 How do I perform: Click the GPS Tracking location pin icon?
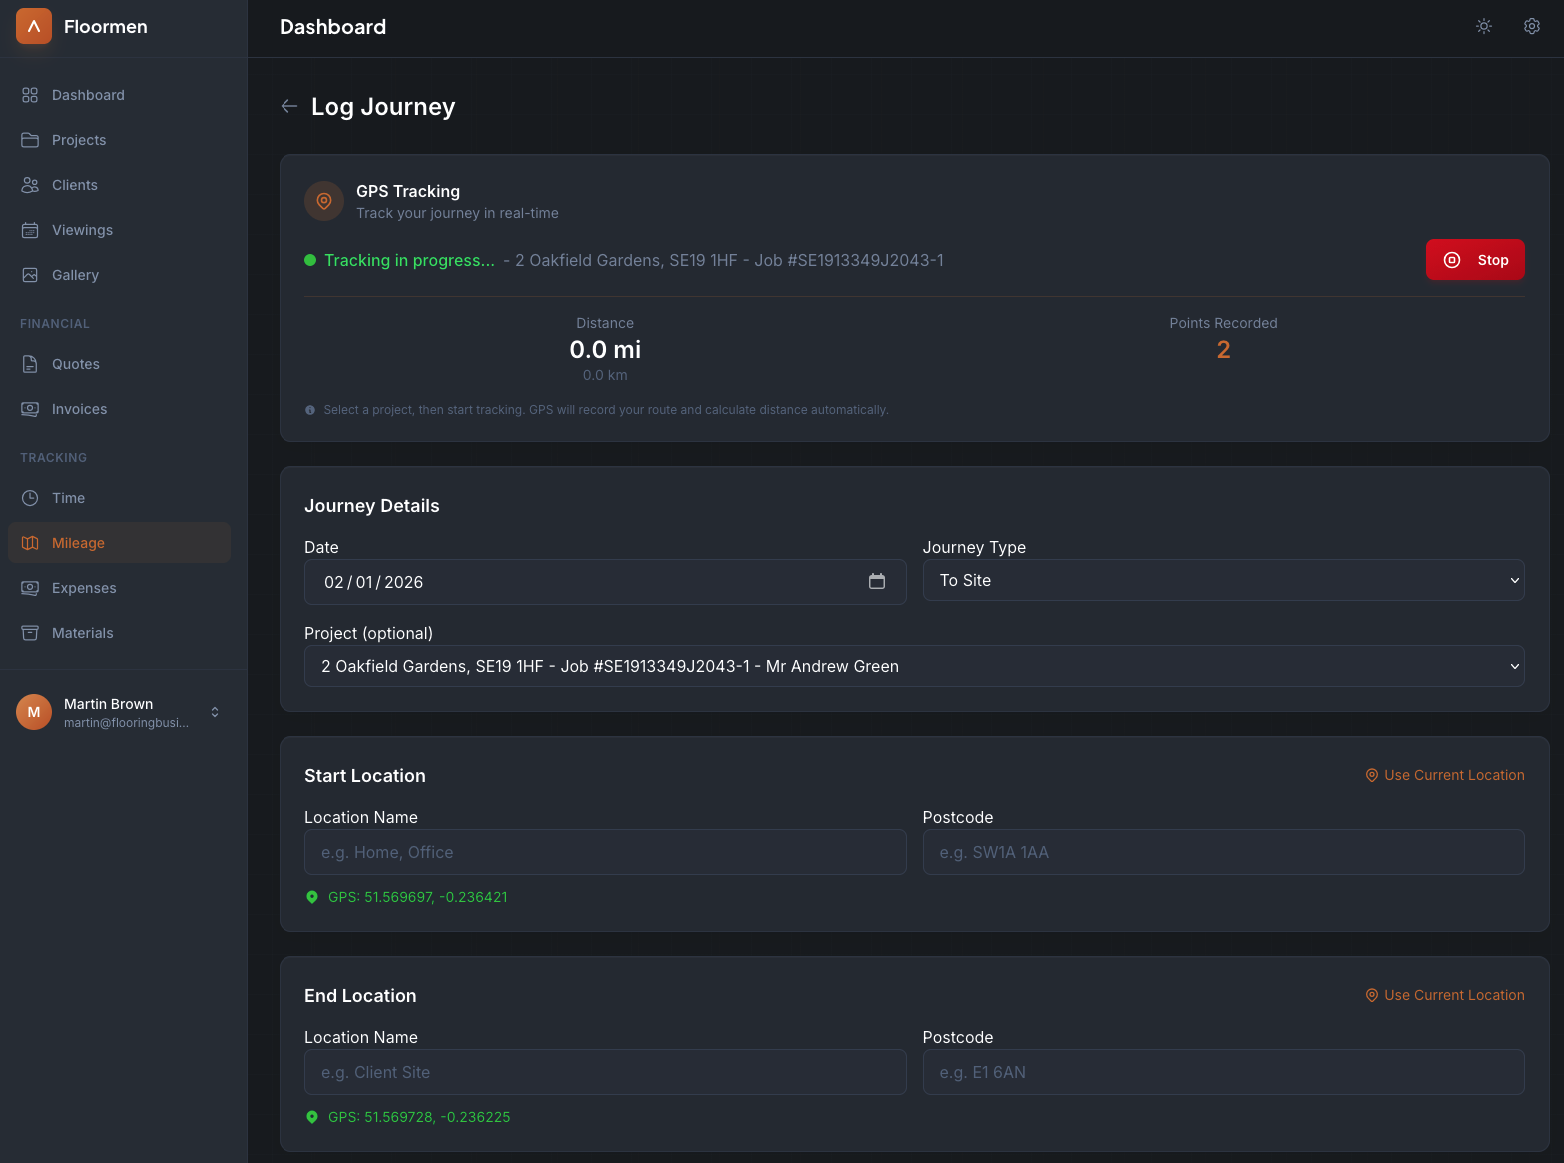324,201
